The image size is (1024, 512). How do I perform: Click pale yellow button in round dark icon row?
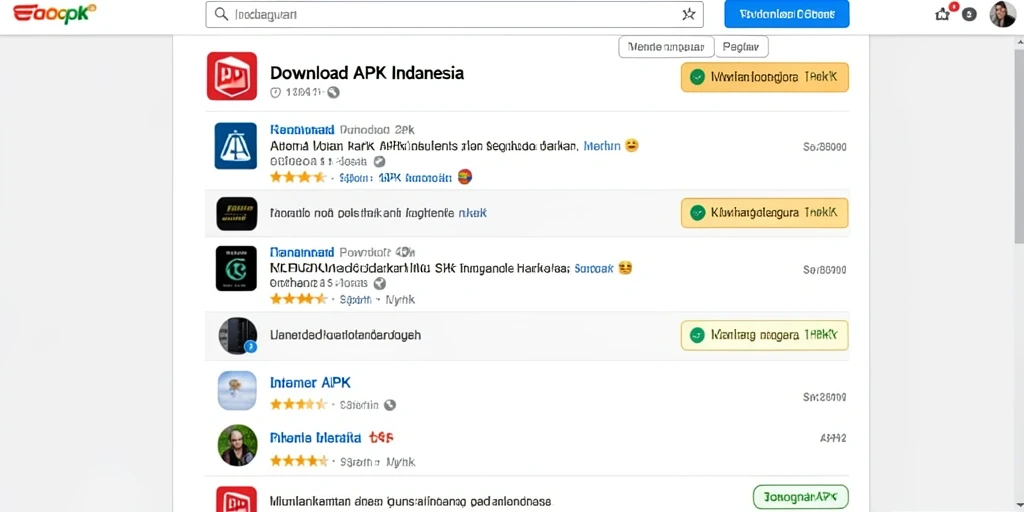click(764, 335)
